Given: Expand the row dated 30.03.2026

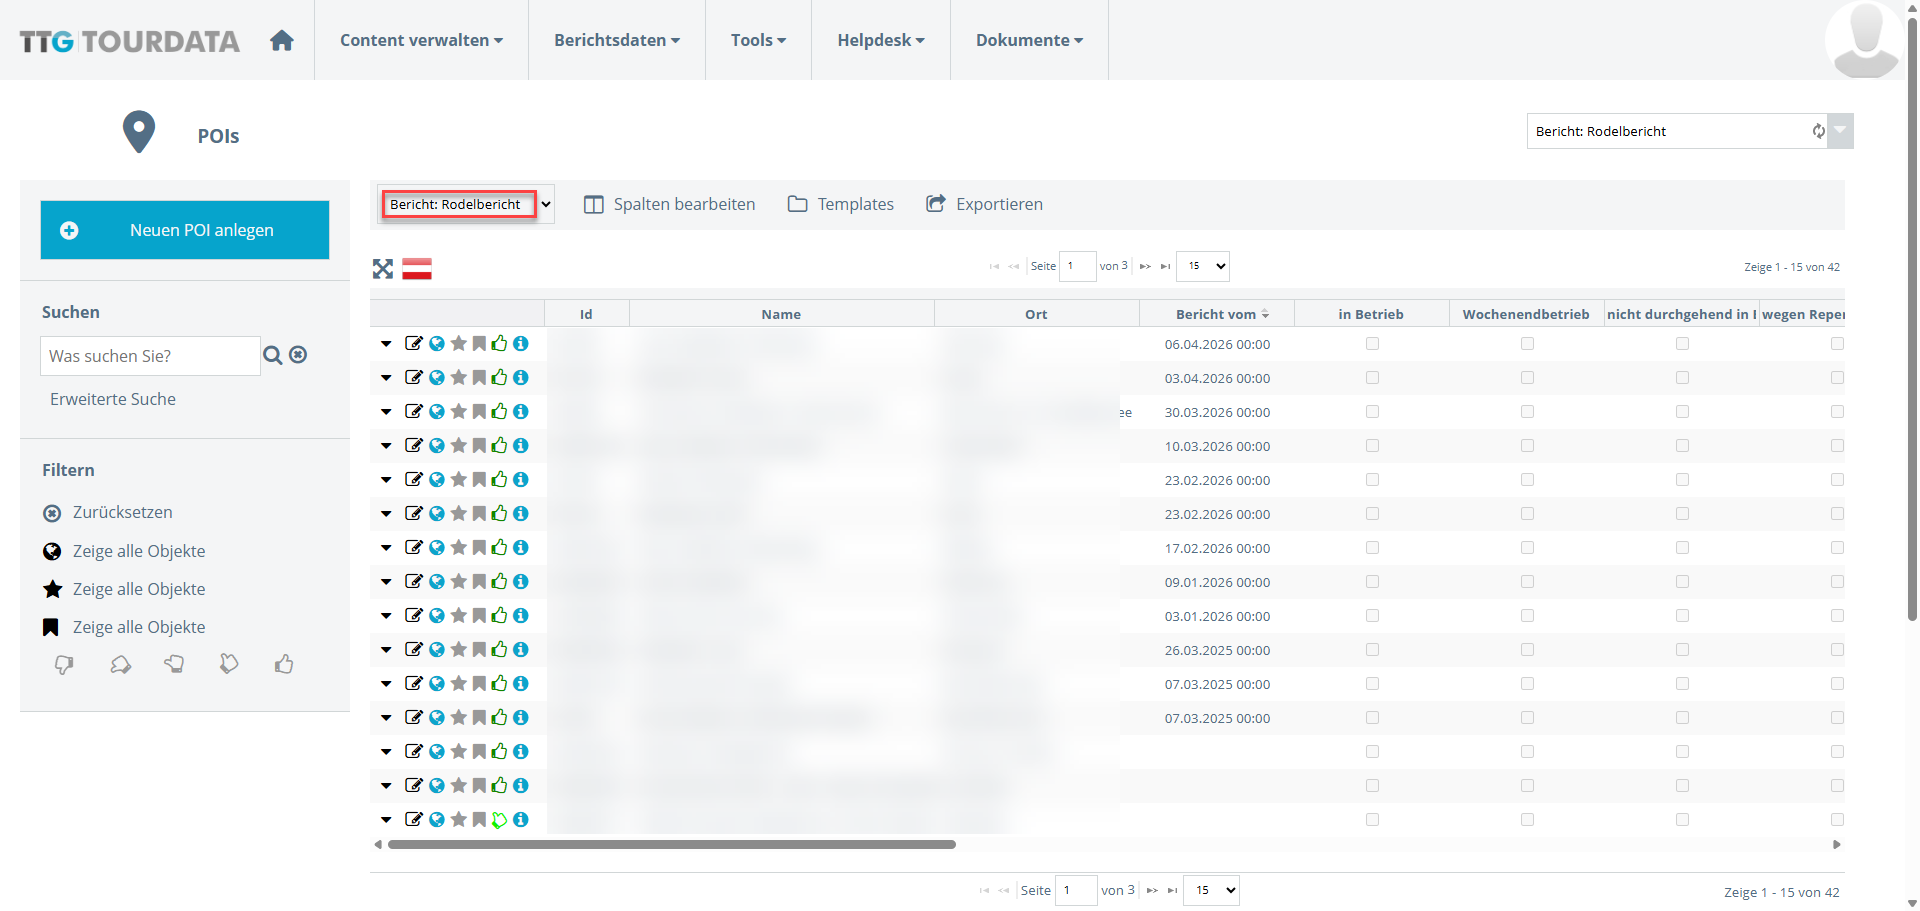Looking at the screenshot, I should pos(386,412).
